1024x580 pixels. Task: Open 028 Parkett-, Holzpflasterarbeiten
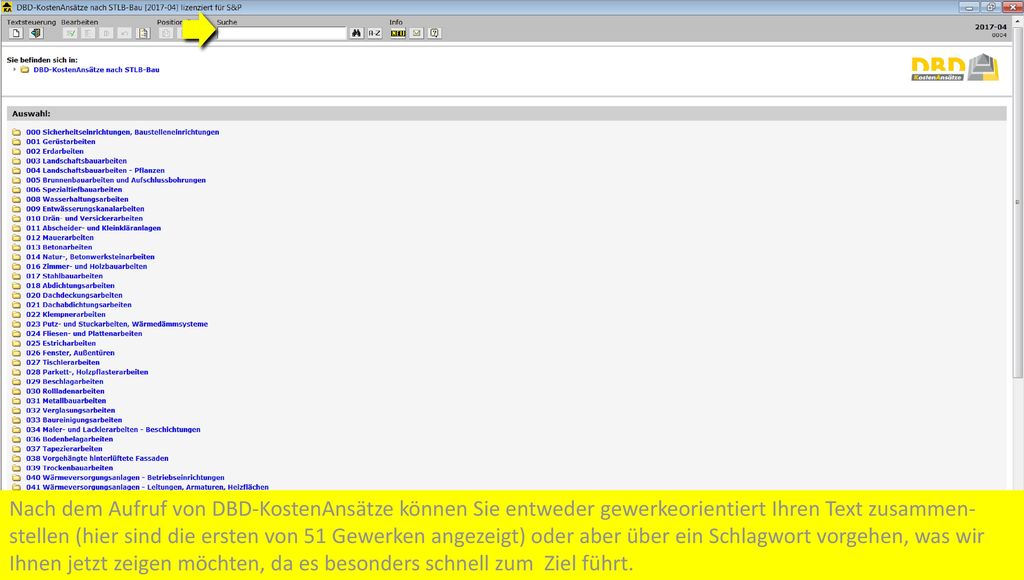(87, 372)
